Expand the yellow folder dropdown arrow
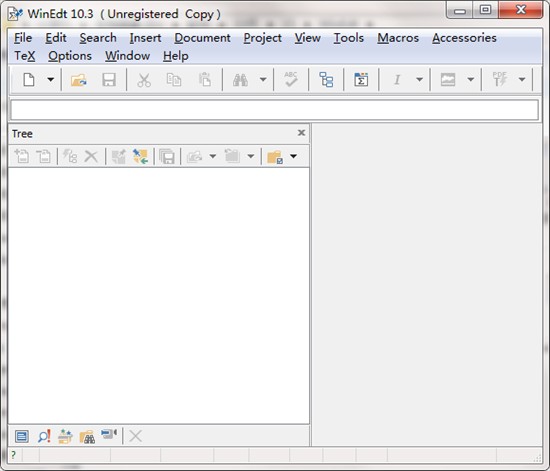 click(x=294, y=156)
